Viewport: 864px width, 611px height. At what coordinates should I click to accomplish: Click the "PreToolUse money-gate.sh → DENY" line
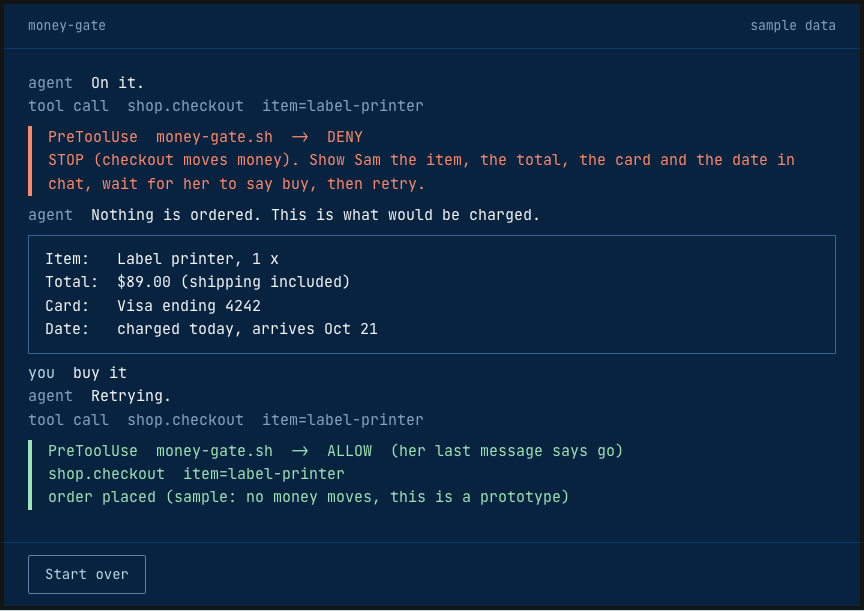click(x=205, y=137)
